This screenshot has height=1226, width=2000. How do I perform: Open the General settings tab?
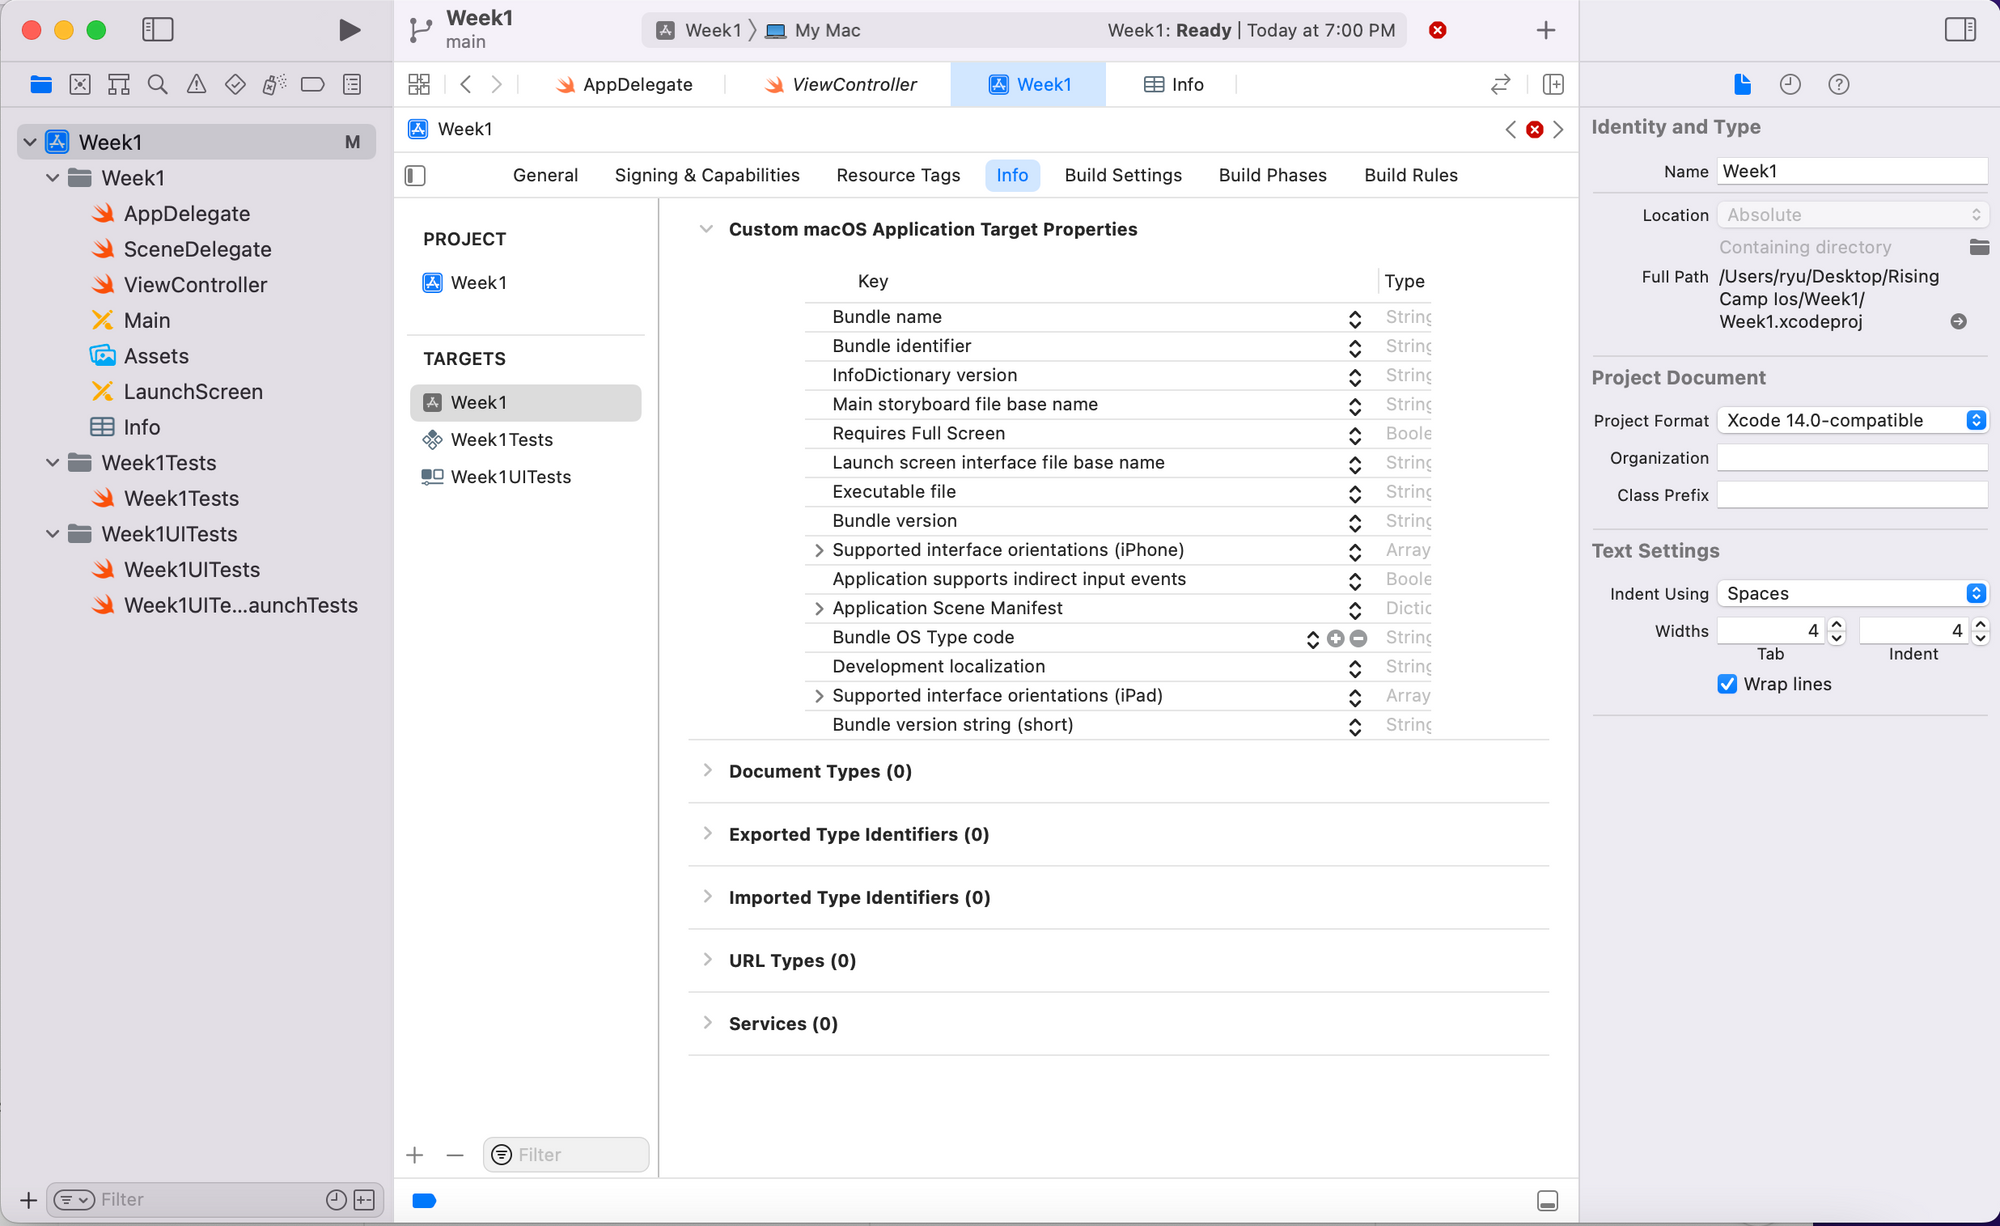tap(545, 175)
